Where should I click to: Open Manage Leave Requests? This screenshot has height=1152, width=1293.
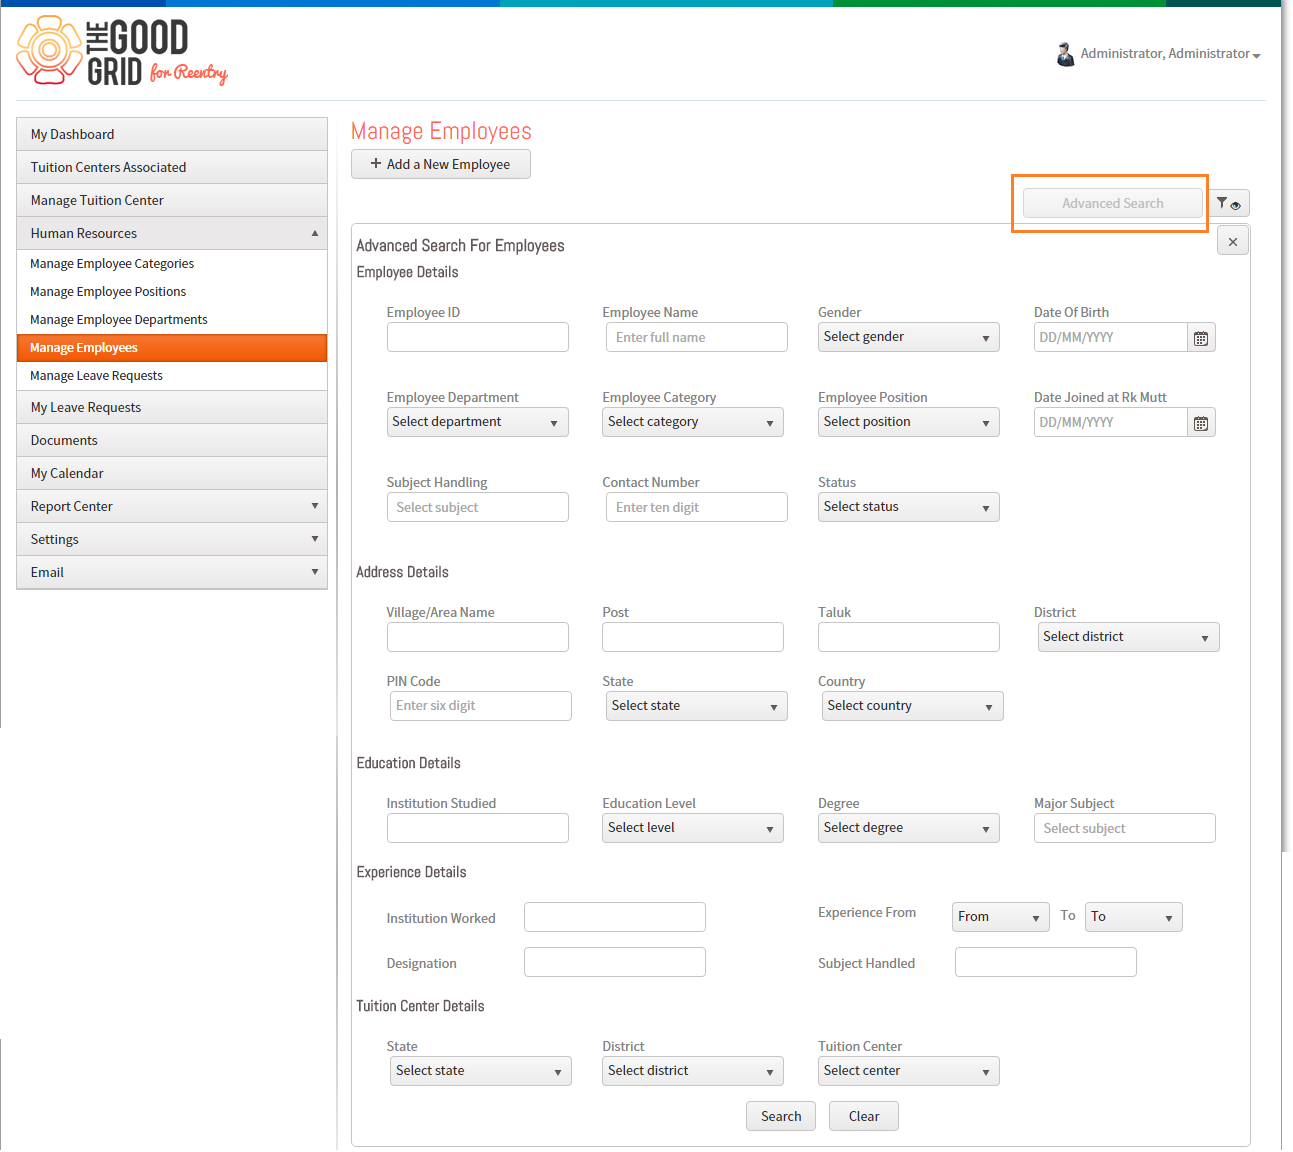(x=172, y=376)
